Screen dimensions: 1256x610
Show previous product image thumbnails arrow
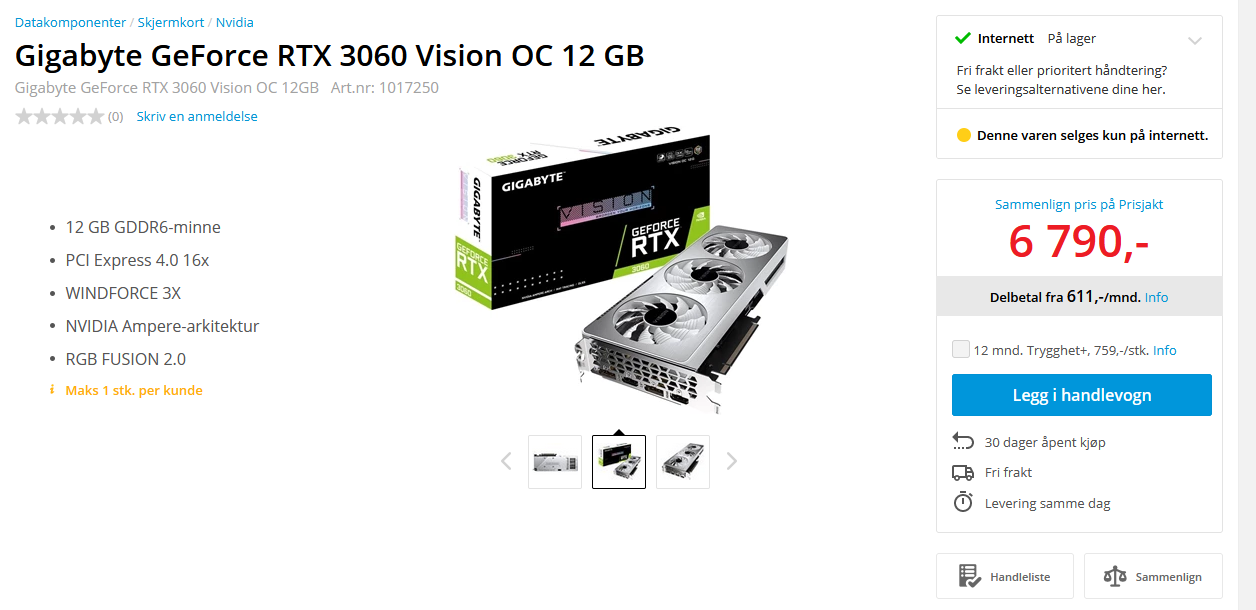click(x=506, y=461)
